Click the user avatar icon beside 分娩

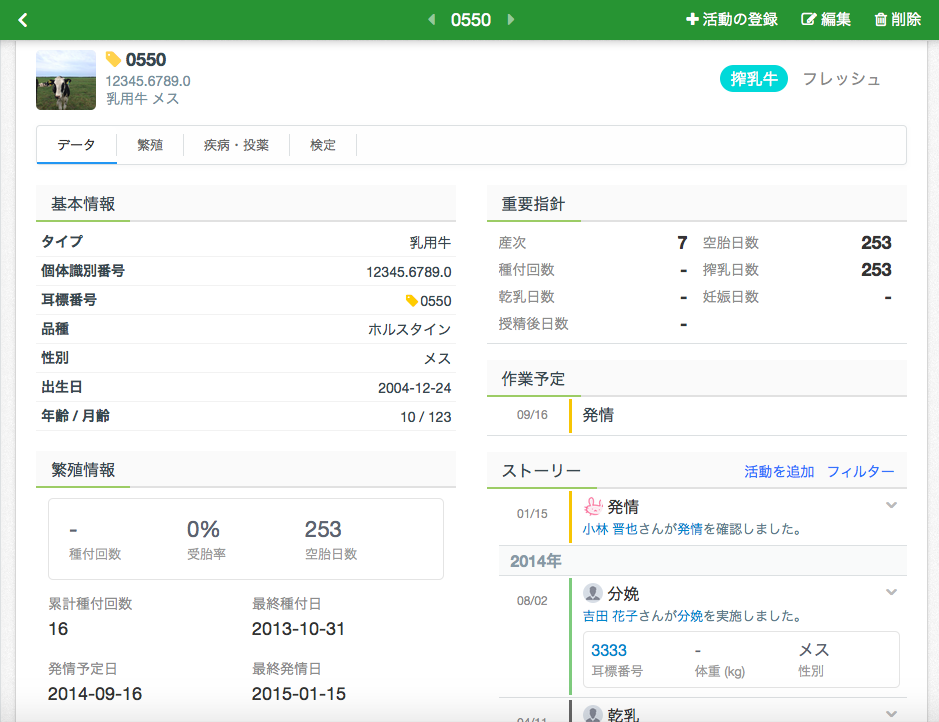click(x=593, y=593)
